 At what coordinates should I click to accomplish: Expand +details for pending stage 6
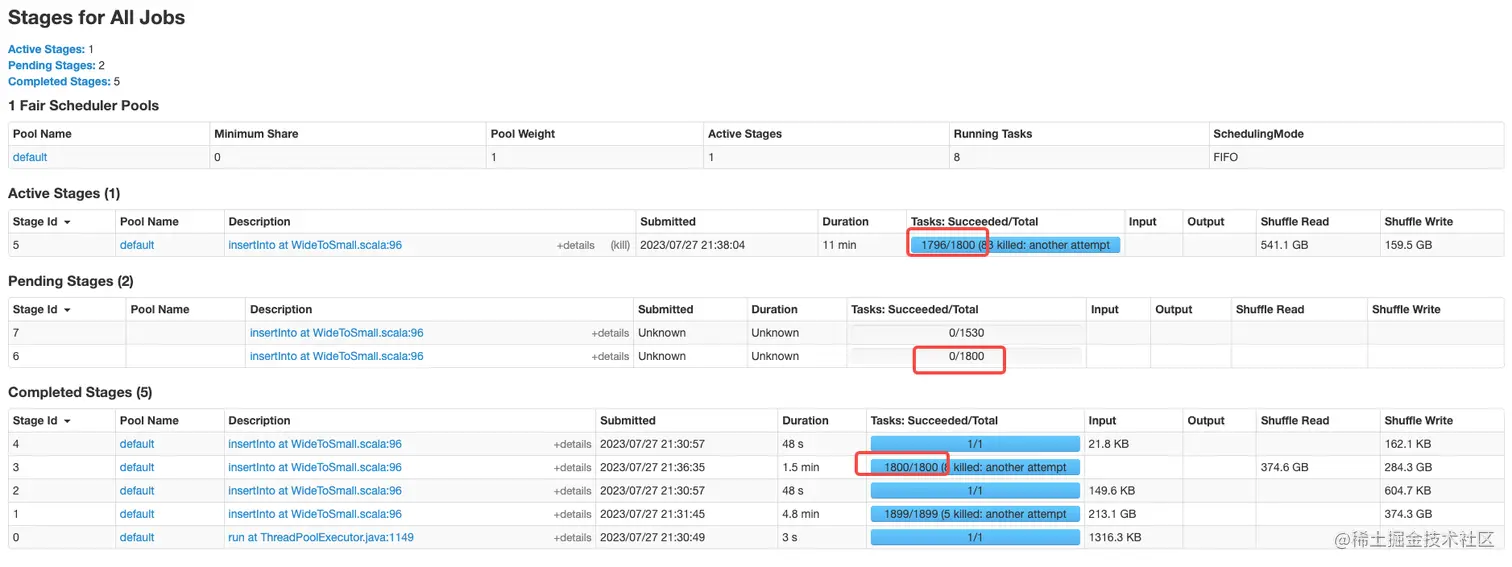pos(610,356)
